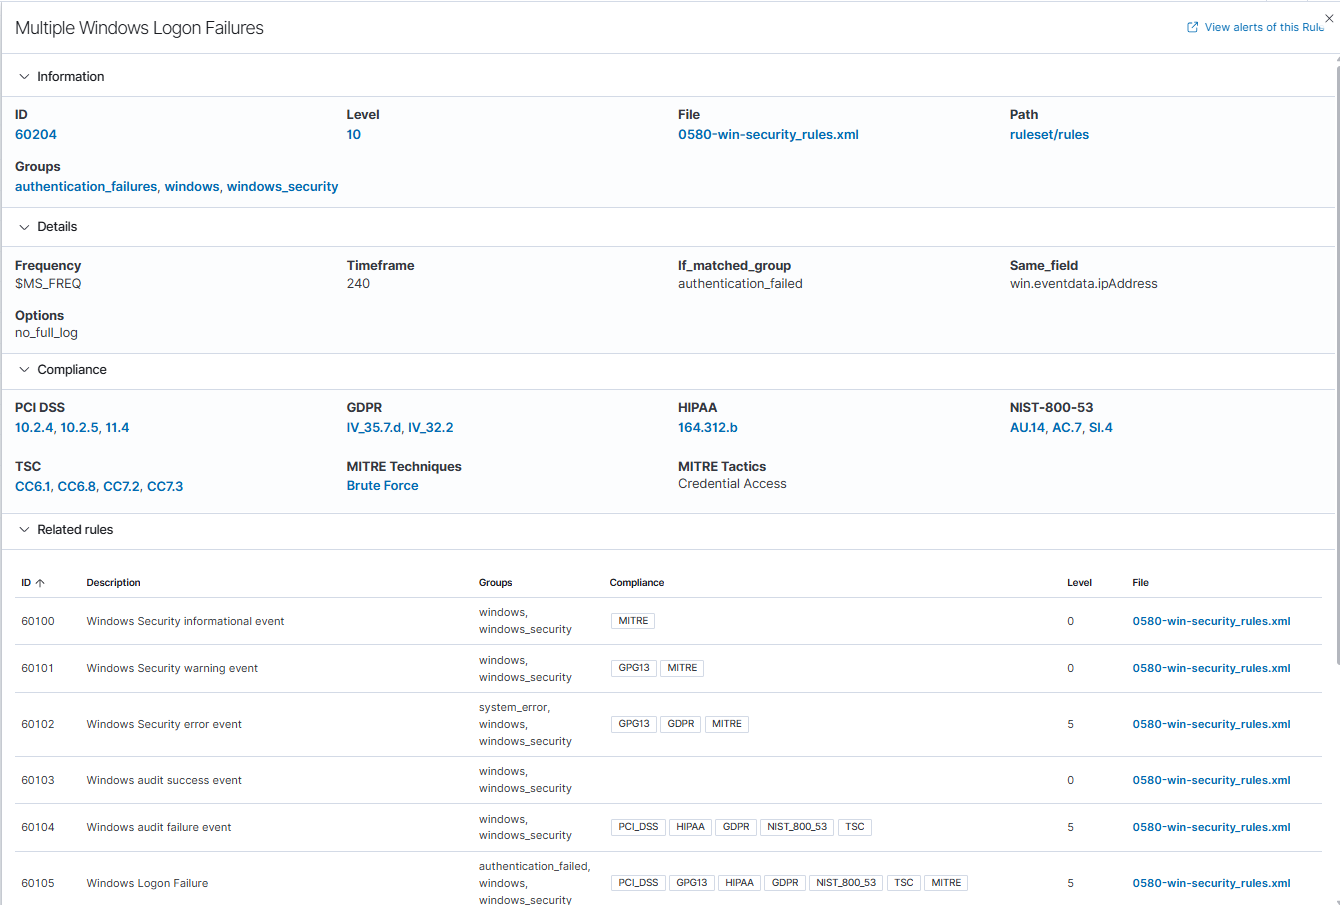Sort related rules by File column

pos(1140,583)
